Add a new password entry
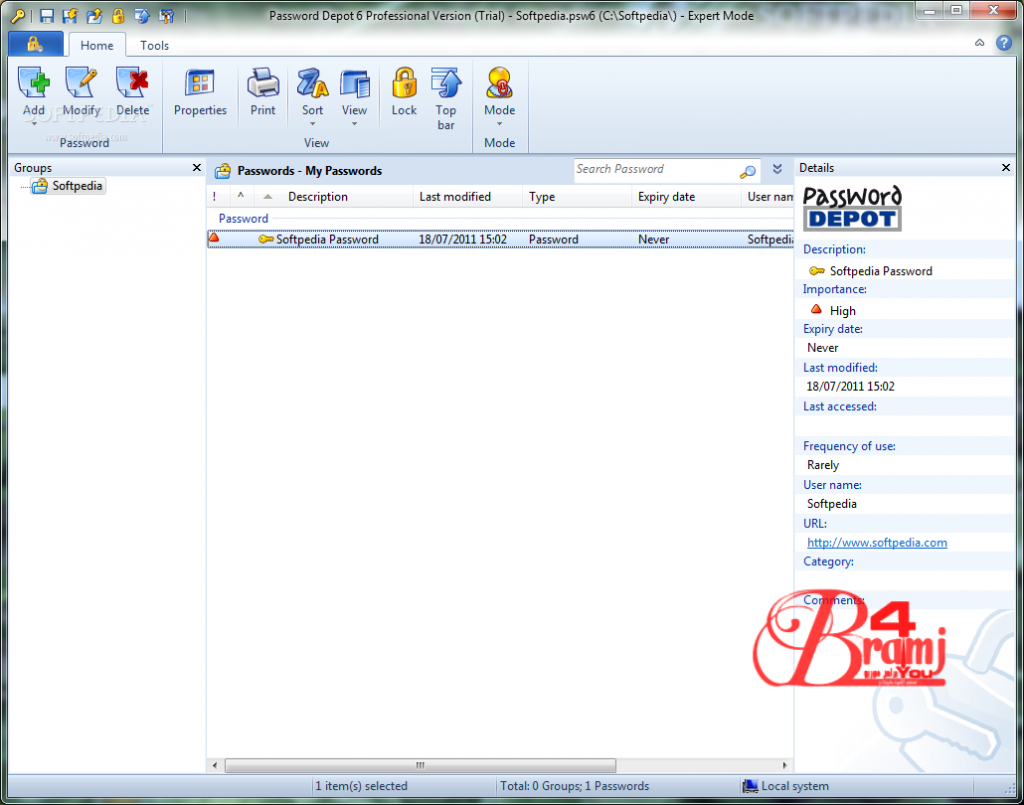This screenshot has height=805, width=1024. [34, 92]
